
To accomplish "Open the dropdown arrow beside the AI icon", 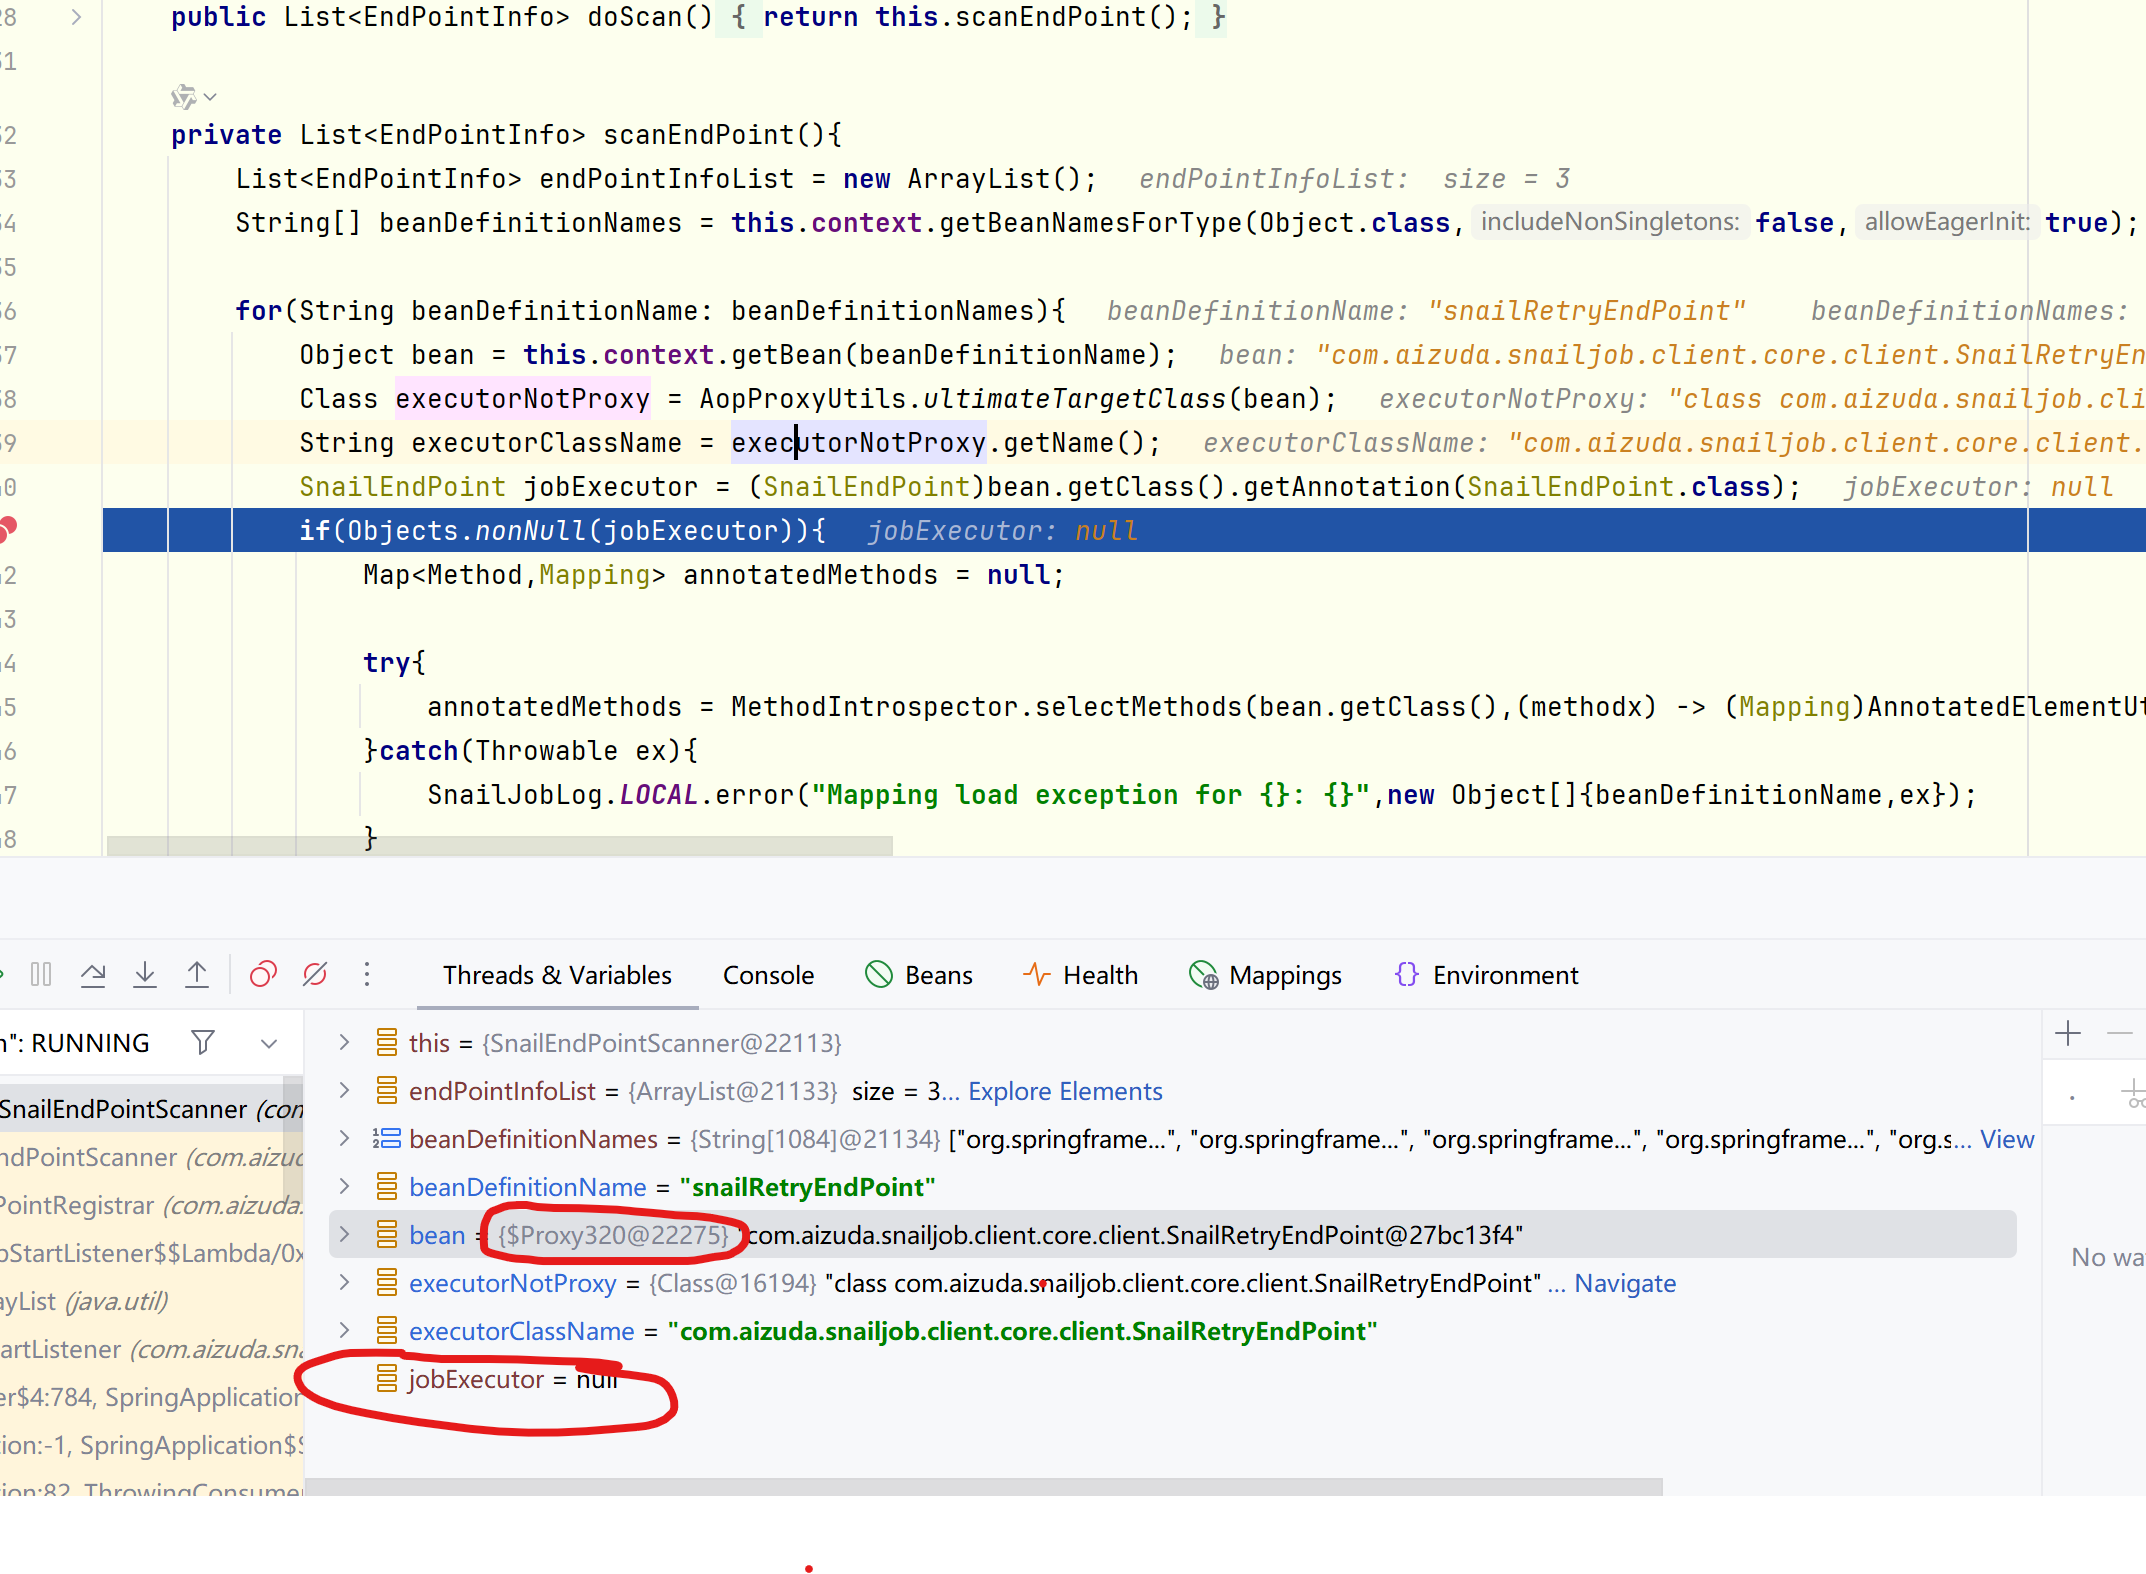I will [210, 97].
